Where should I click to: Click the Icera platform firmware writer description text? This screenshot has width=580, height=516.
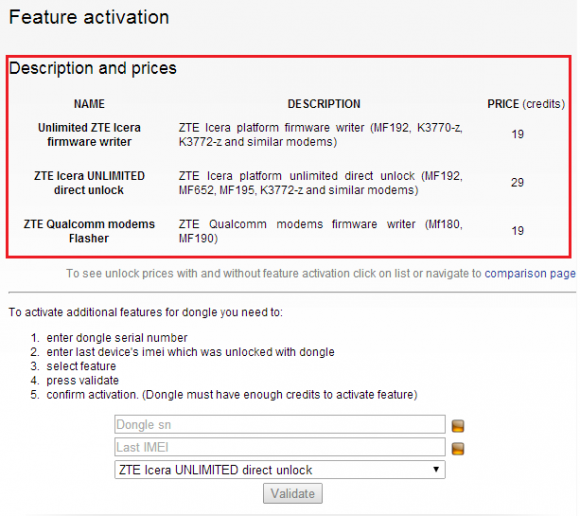320,135
